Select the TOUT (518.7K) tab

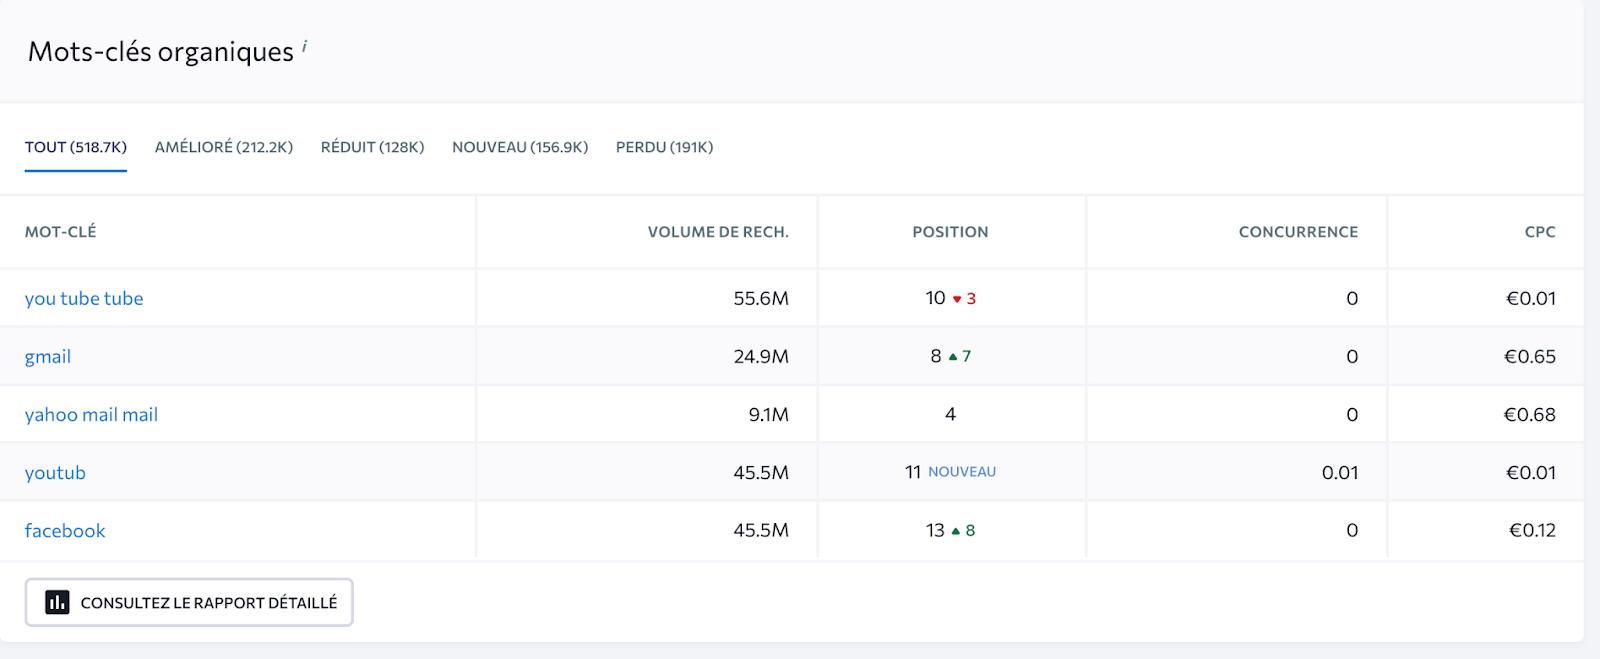[x=76, y=147]
